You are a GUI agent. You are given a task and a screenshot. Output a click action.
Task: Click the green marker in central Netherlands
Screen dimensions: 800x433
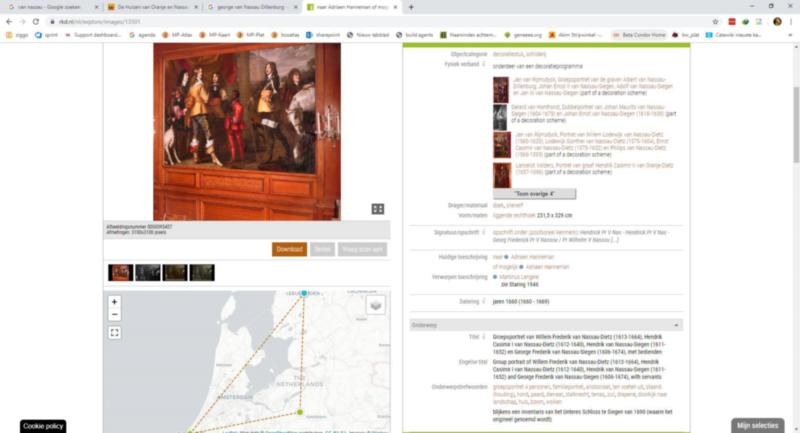coord(300,412)
